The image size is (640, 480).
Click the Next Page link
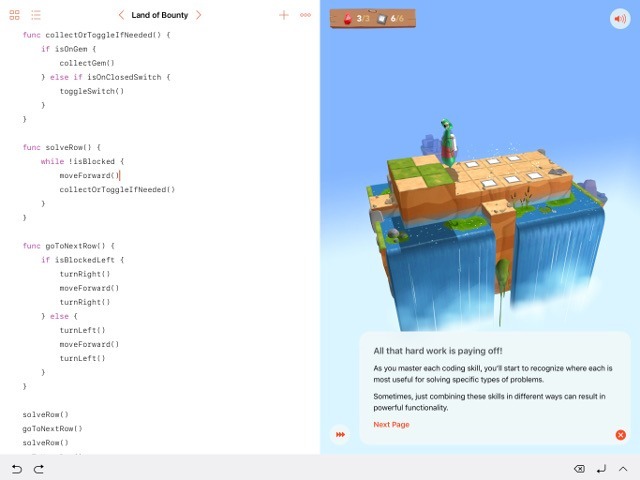(x=391, y=425)
